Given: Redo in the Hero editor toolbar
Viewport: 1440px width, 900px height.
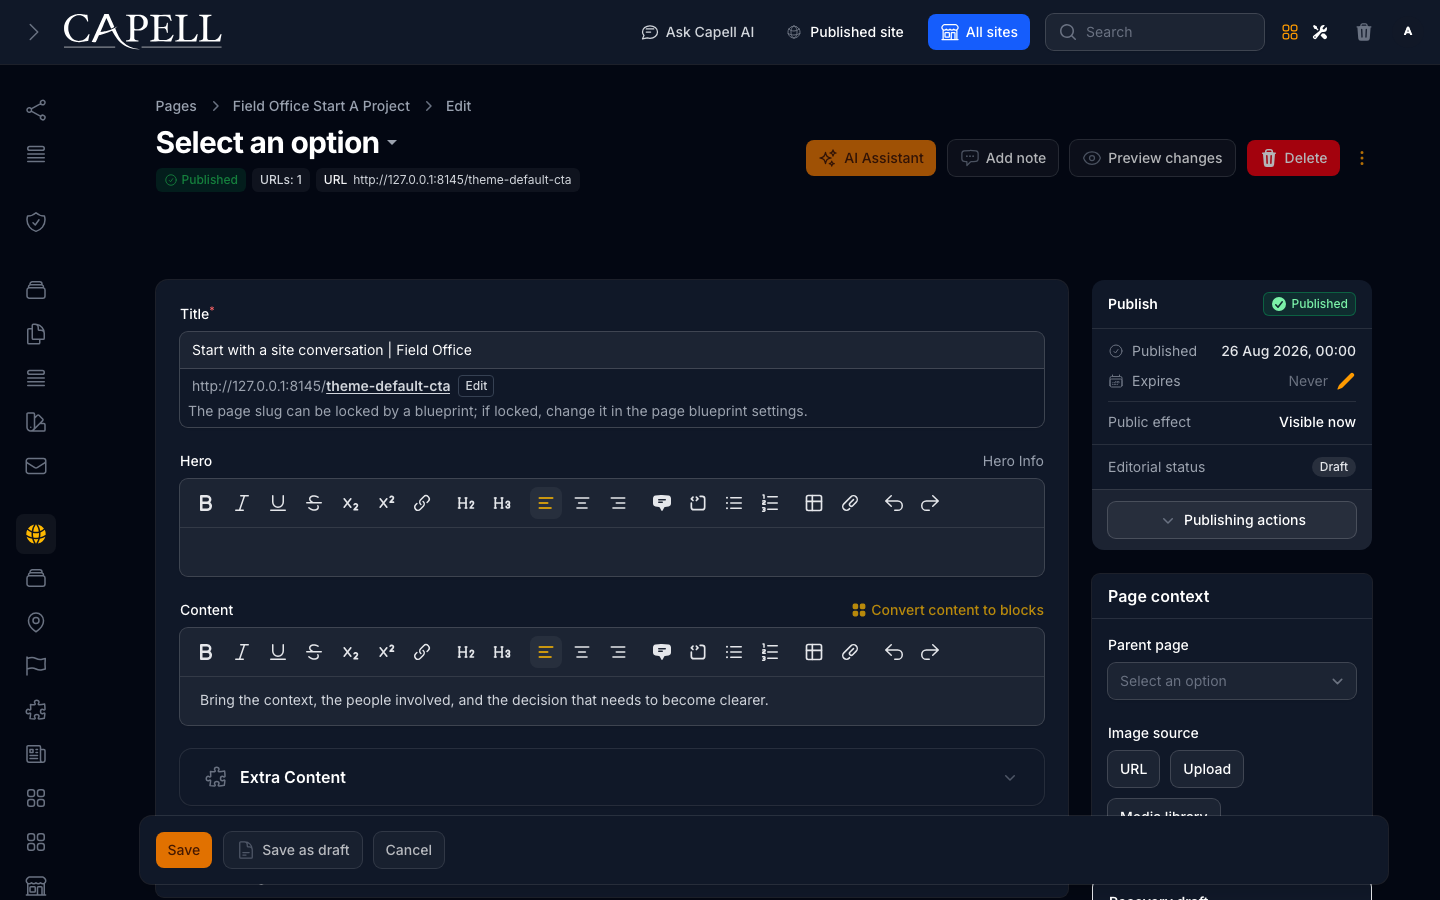Looking at the screenshot, I should [930, 503].
